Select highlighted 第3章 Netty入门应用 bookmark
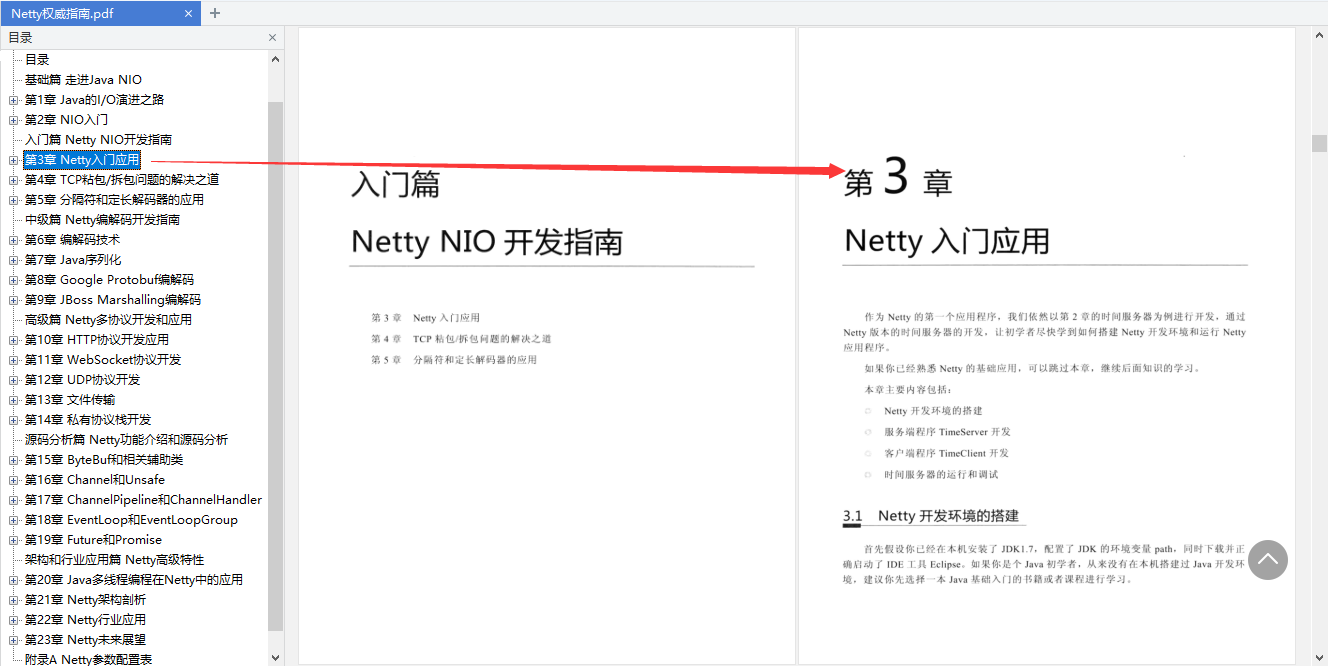This screenshot has height=666, width=1328. pos(82,160)
